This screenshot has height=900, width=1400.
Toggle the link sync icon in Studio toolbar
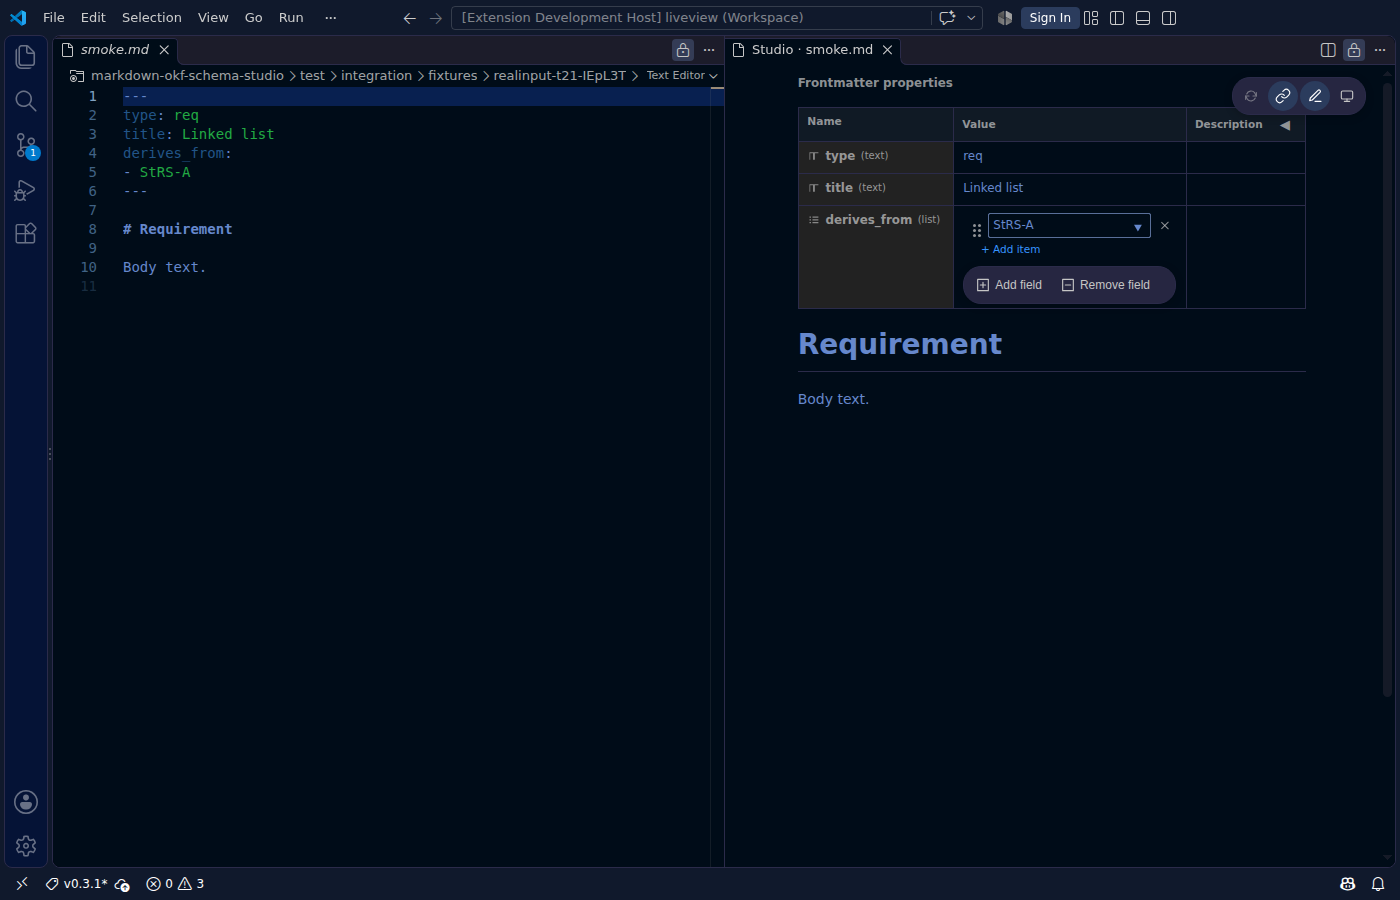[x=1283, y=96]
